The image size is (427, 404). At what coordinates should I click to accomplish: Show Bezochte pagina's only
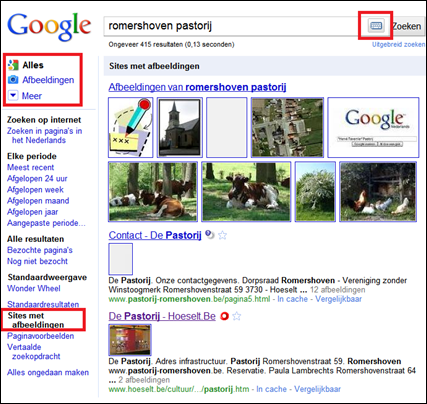pyautogui.click(x=40, y=250)
